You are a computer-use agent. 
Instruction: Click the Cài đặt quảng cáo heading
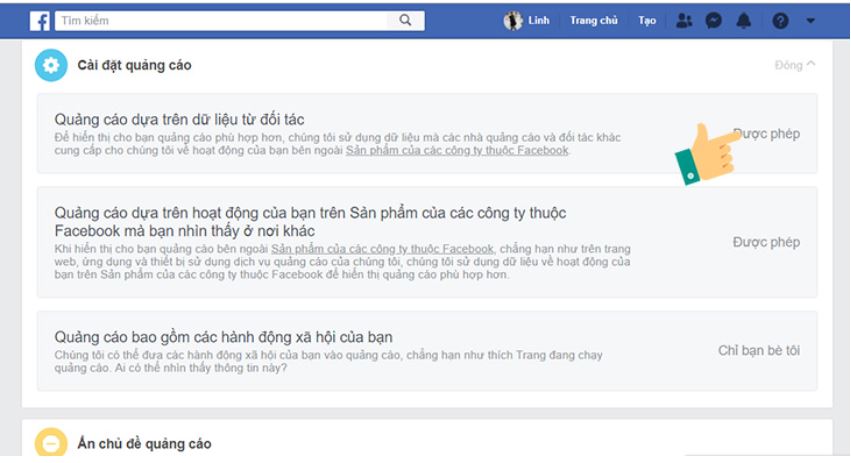tap(134, 65)
